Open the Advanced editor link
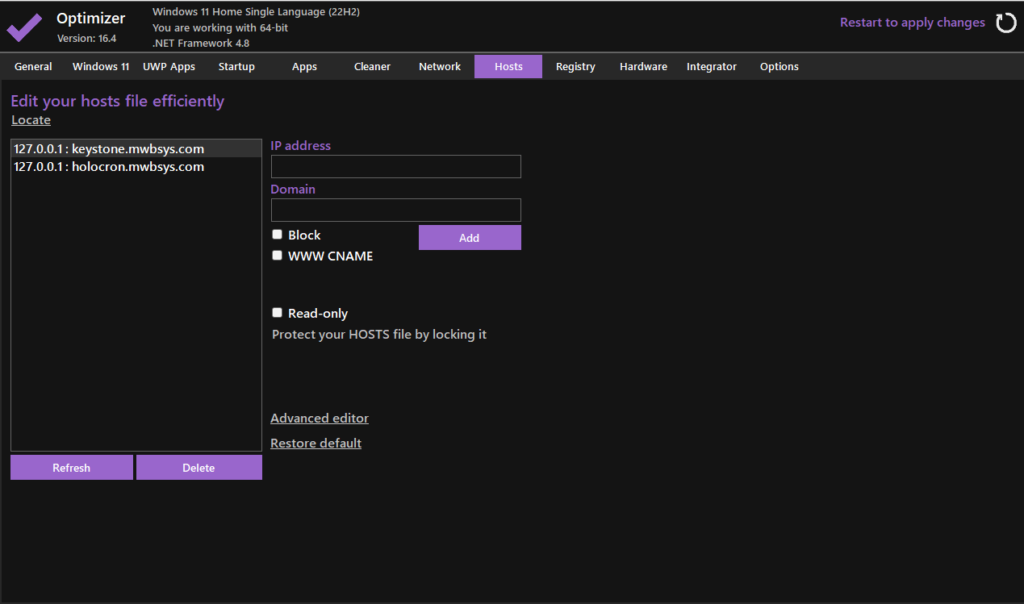The height and width of the screenshot is (604, 1024). click(x=319, y=418)
